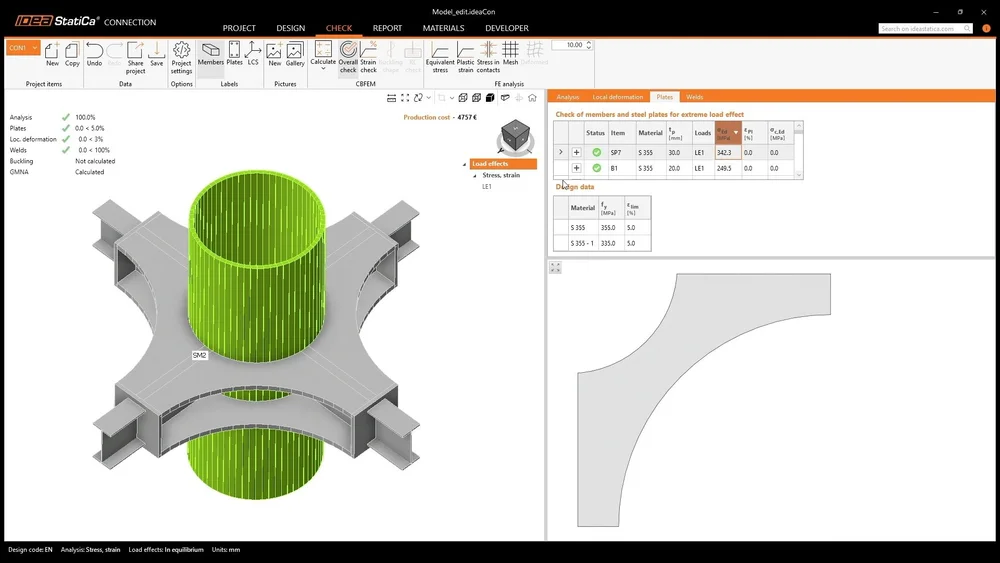Click the SM2 member label

click(x=200, y=355)
